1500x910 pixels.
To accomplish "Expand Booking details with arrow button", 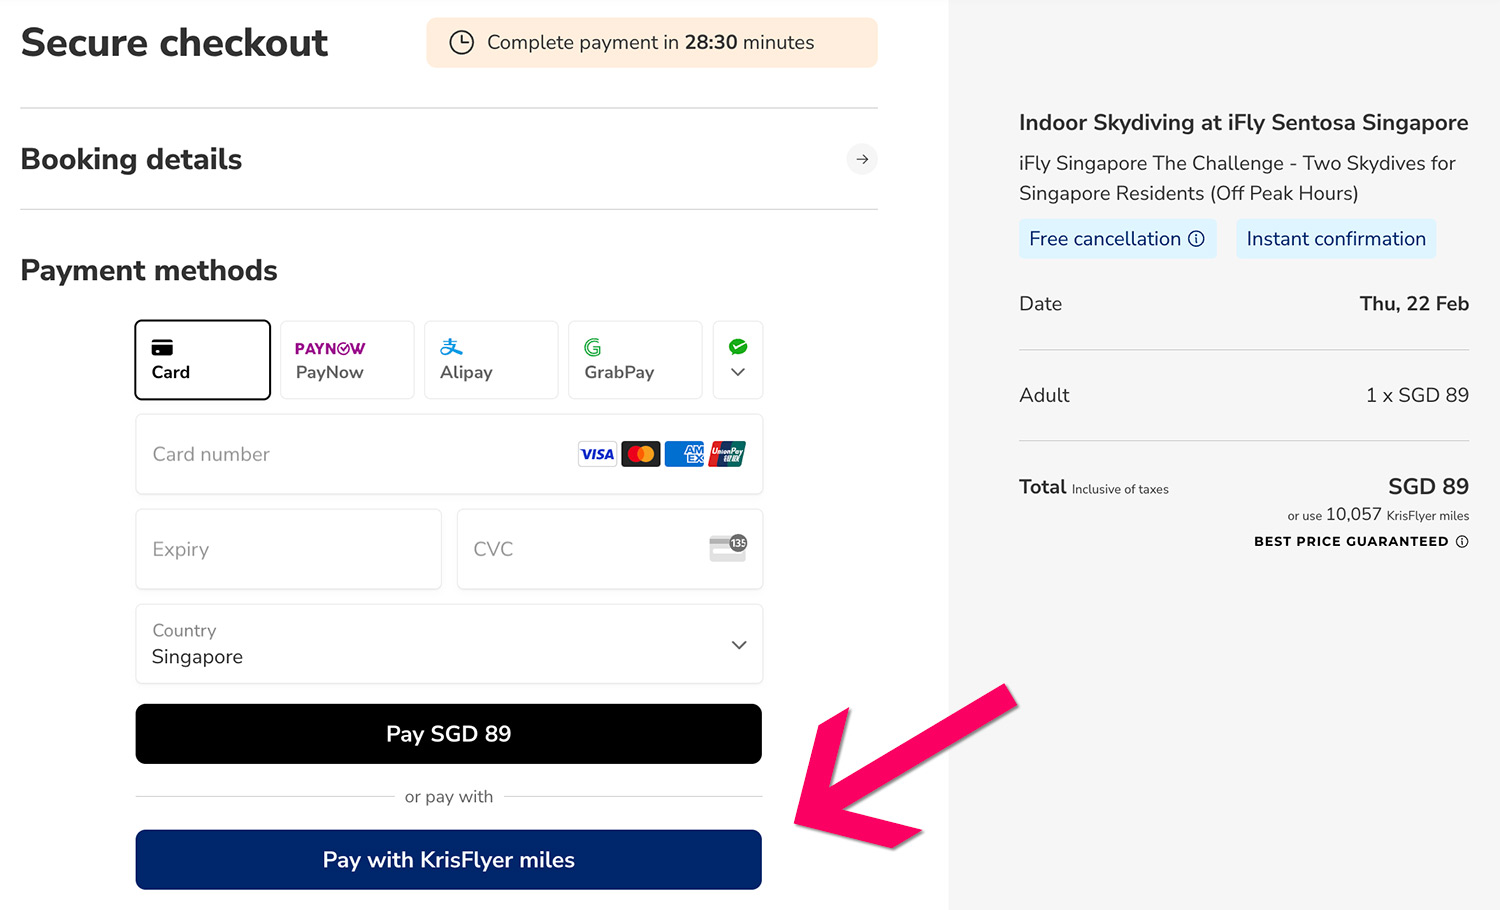I will [862, 159].
